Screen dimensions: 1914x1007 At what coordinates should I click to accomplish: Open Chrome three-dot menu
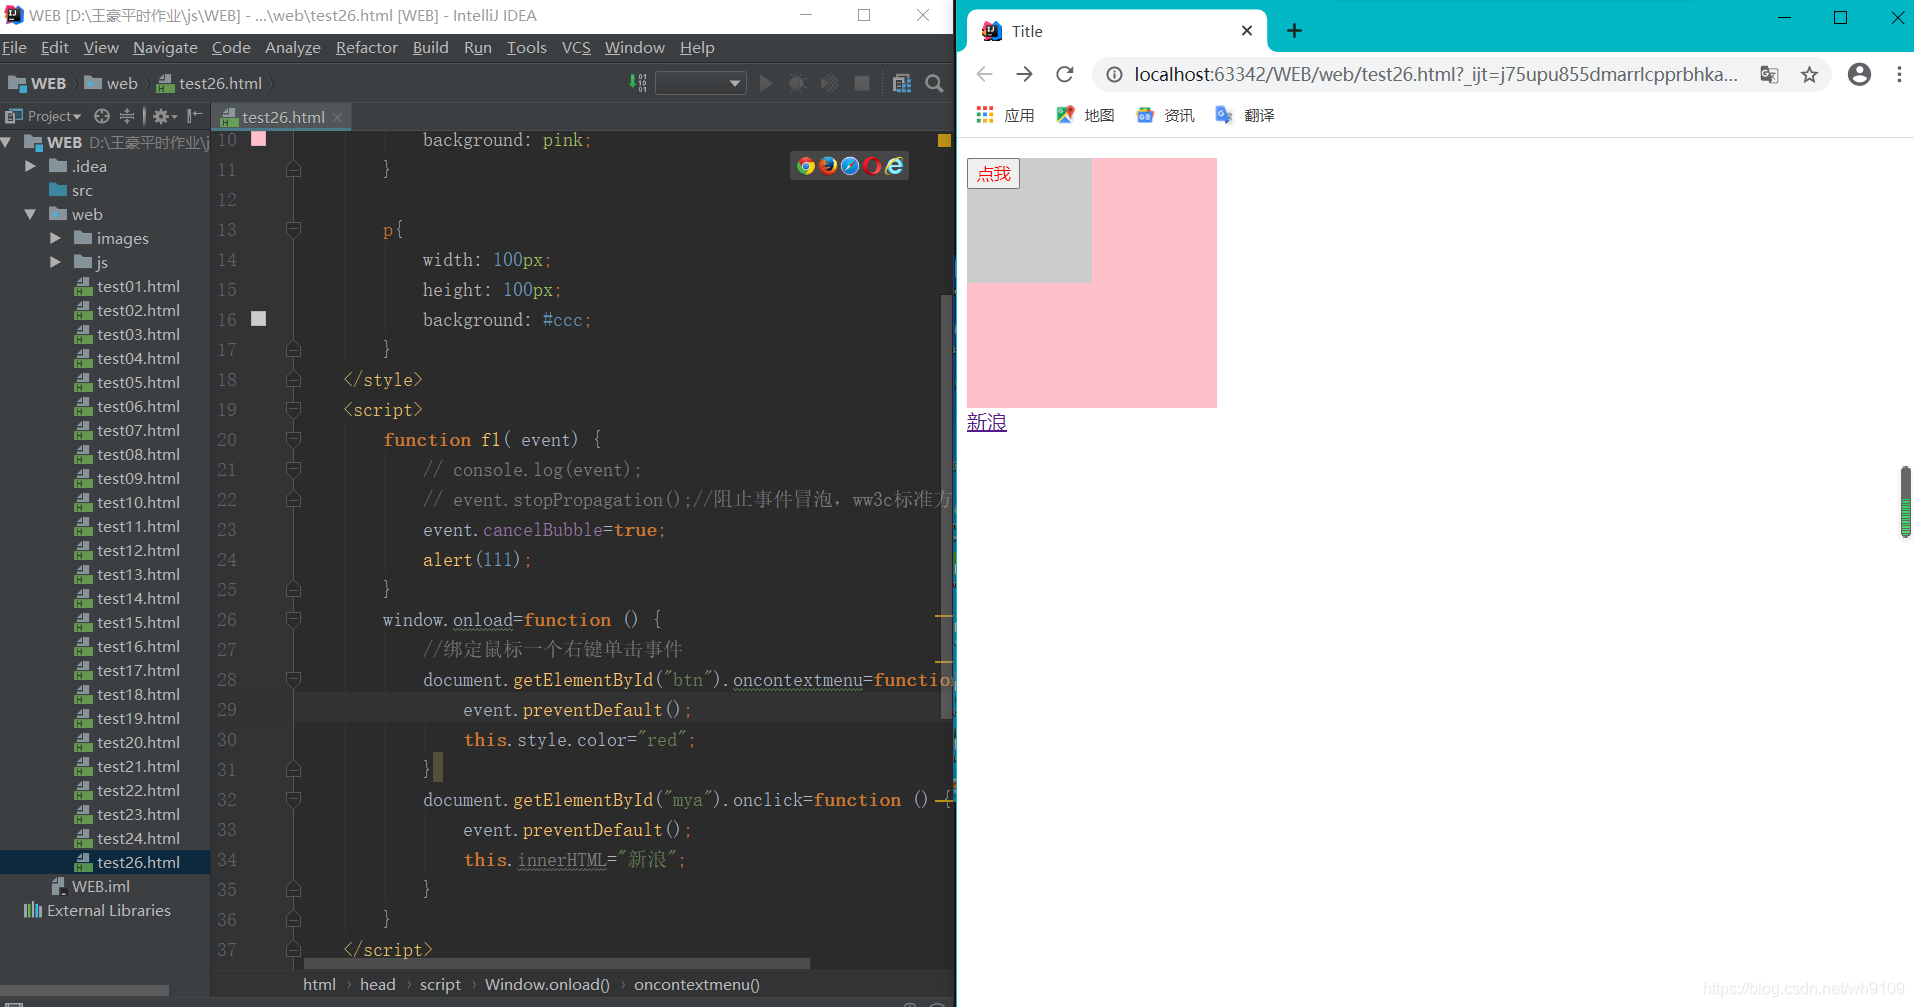point(1899,74)
